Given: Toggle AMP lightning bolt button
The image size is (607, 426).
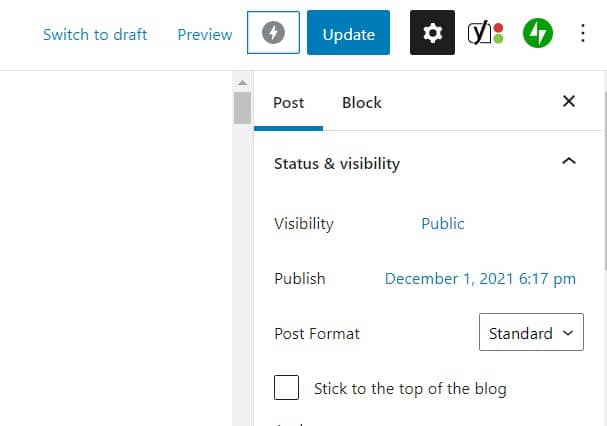Looking at the screenshot, I should tap(273, 33).
